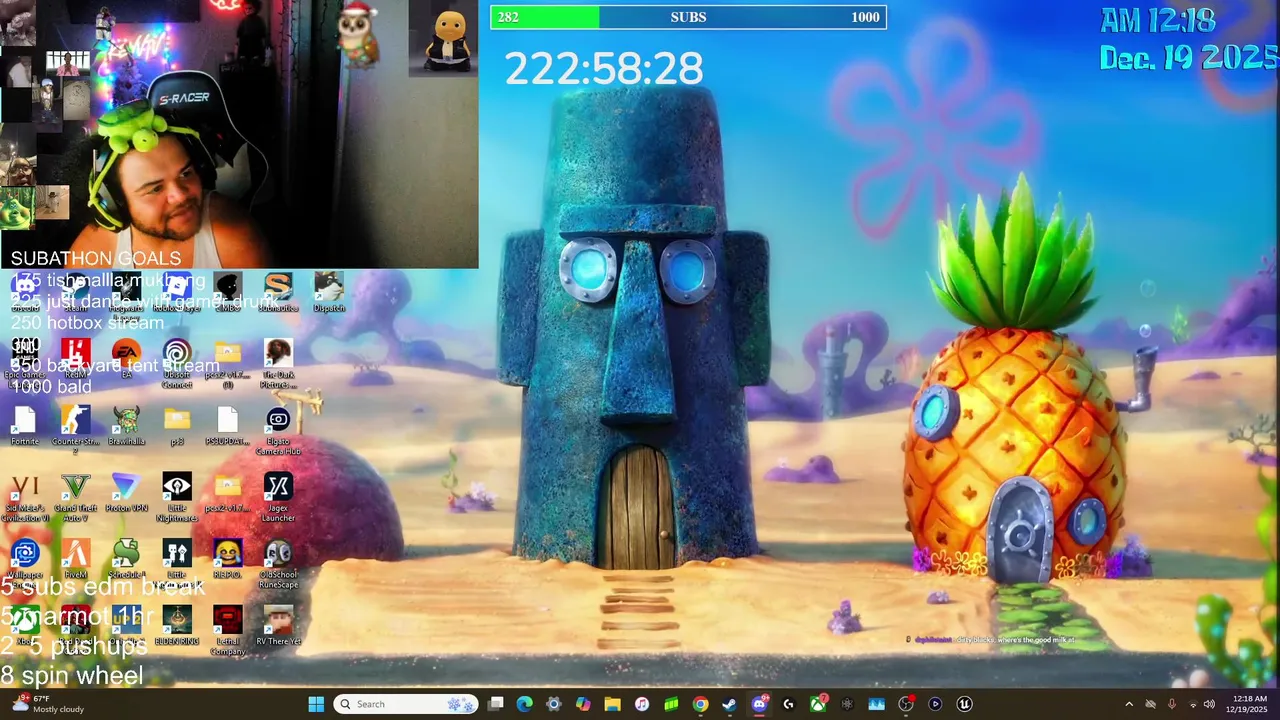The image size is (1280, 720).
Task: Open the Little Nightmares desktop shortcut
Action: [177, 497]
